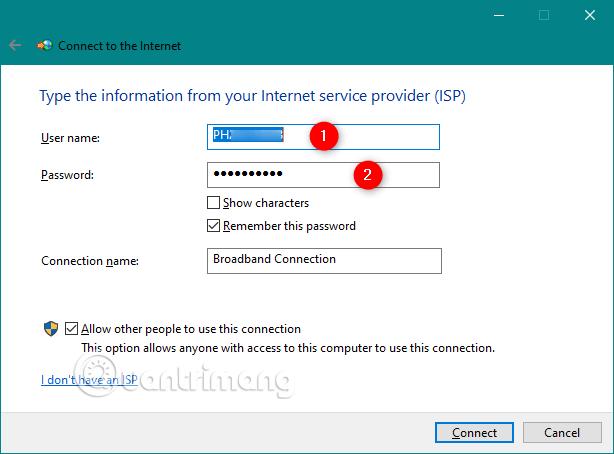Click the "Connection name:" label
Screen dimensions: 614x454
[89, 261]
